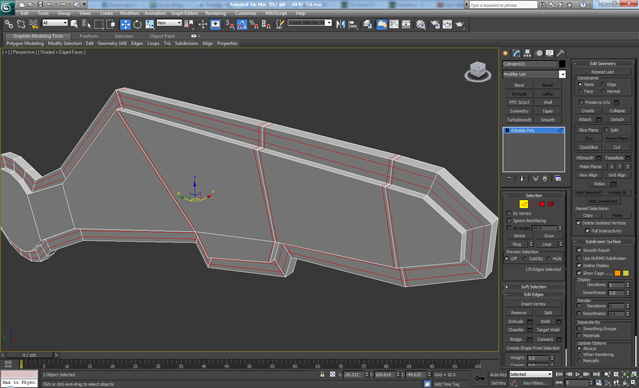This screenshot has height=388, width=639.
Task: Toggle Delete Isolated Vertices checkbox
Action: click(x=578, y=223)
